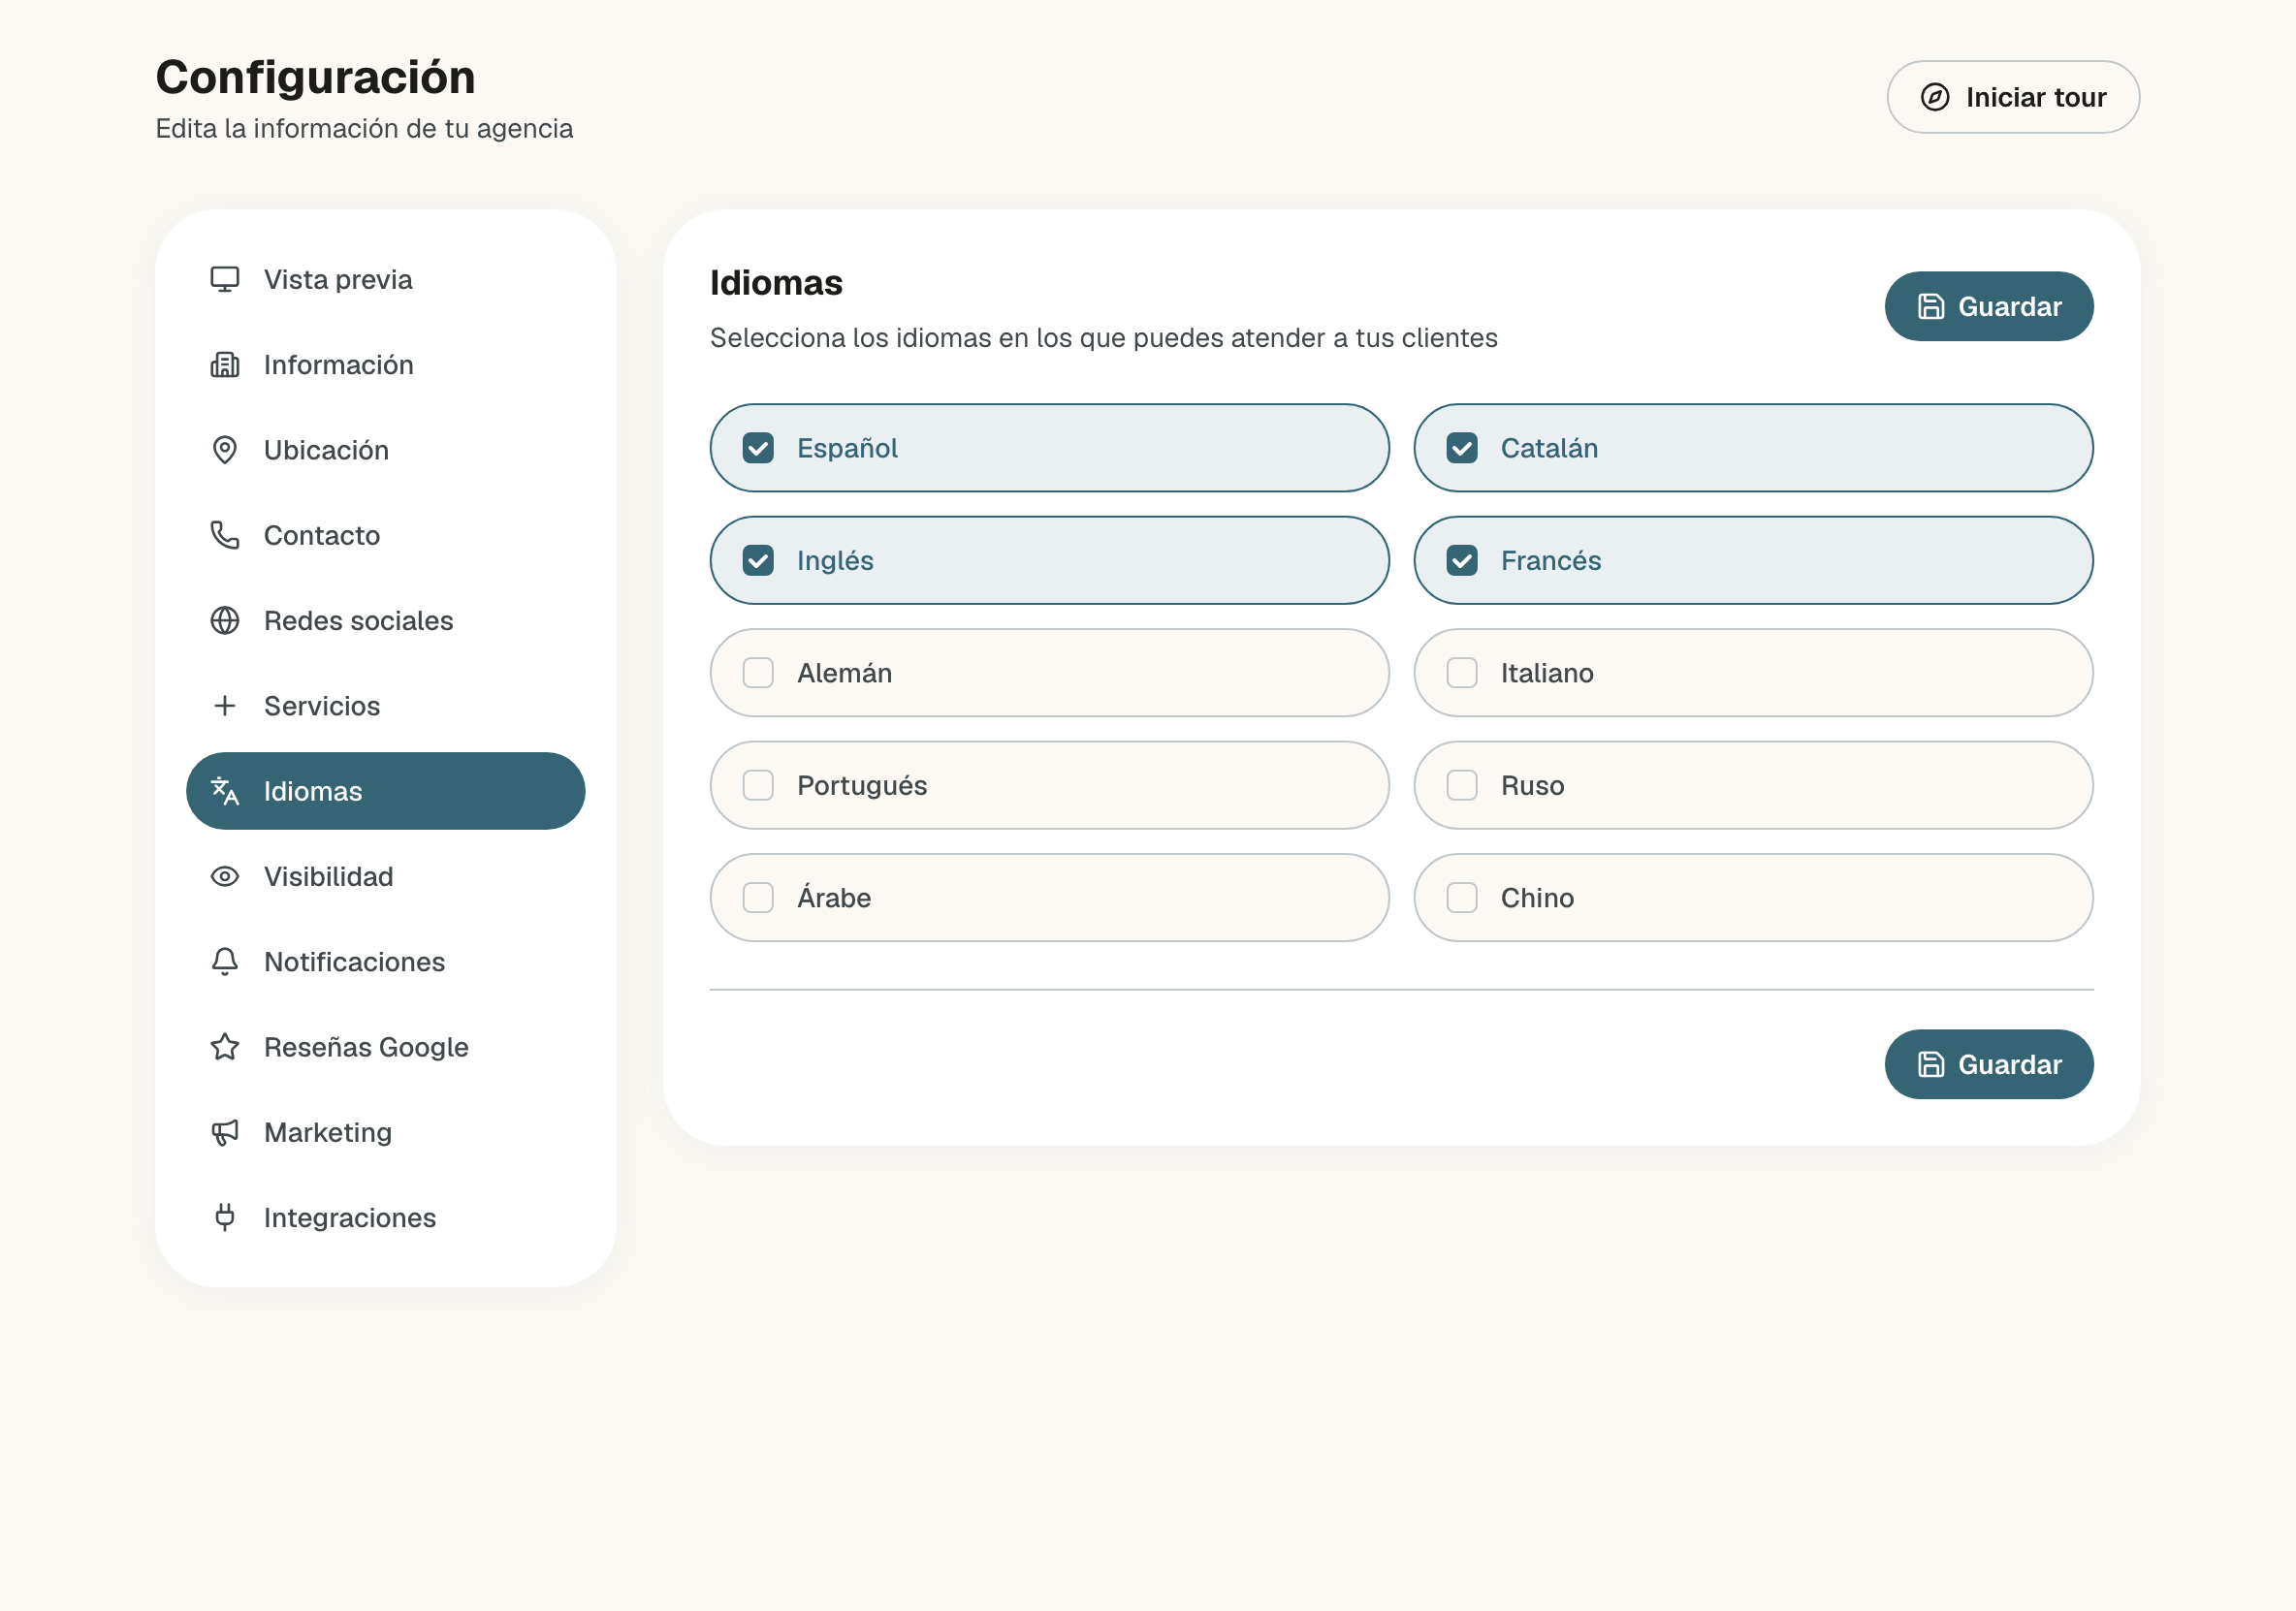The width and height of the screenshot is (2296, 1611).
Task: Enable the Ruso language checkbox
Action: click(1462, 785)
